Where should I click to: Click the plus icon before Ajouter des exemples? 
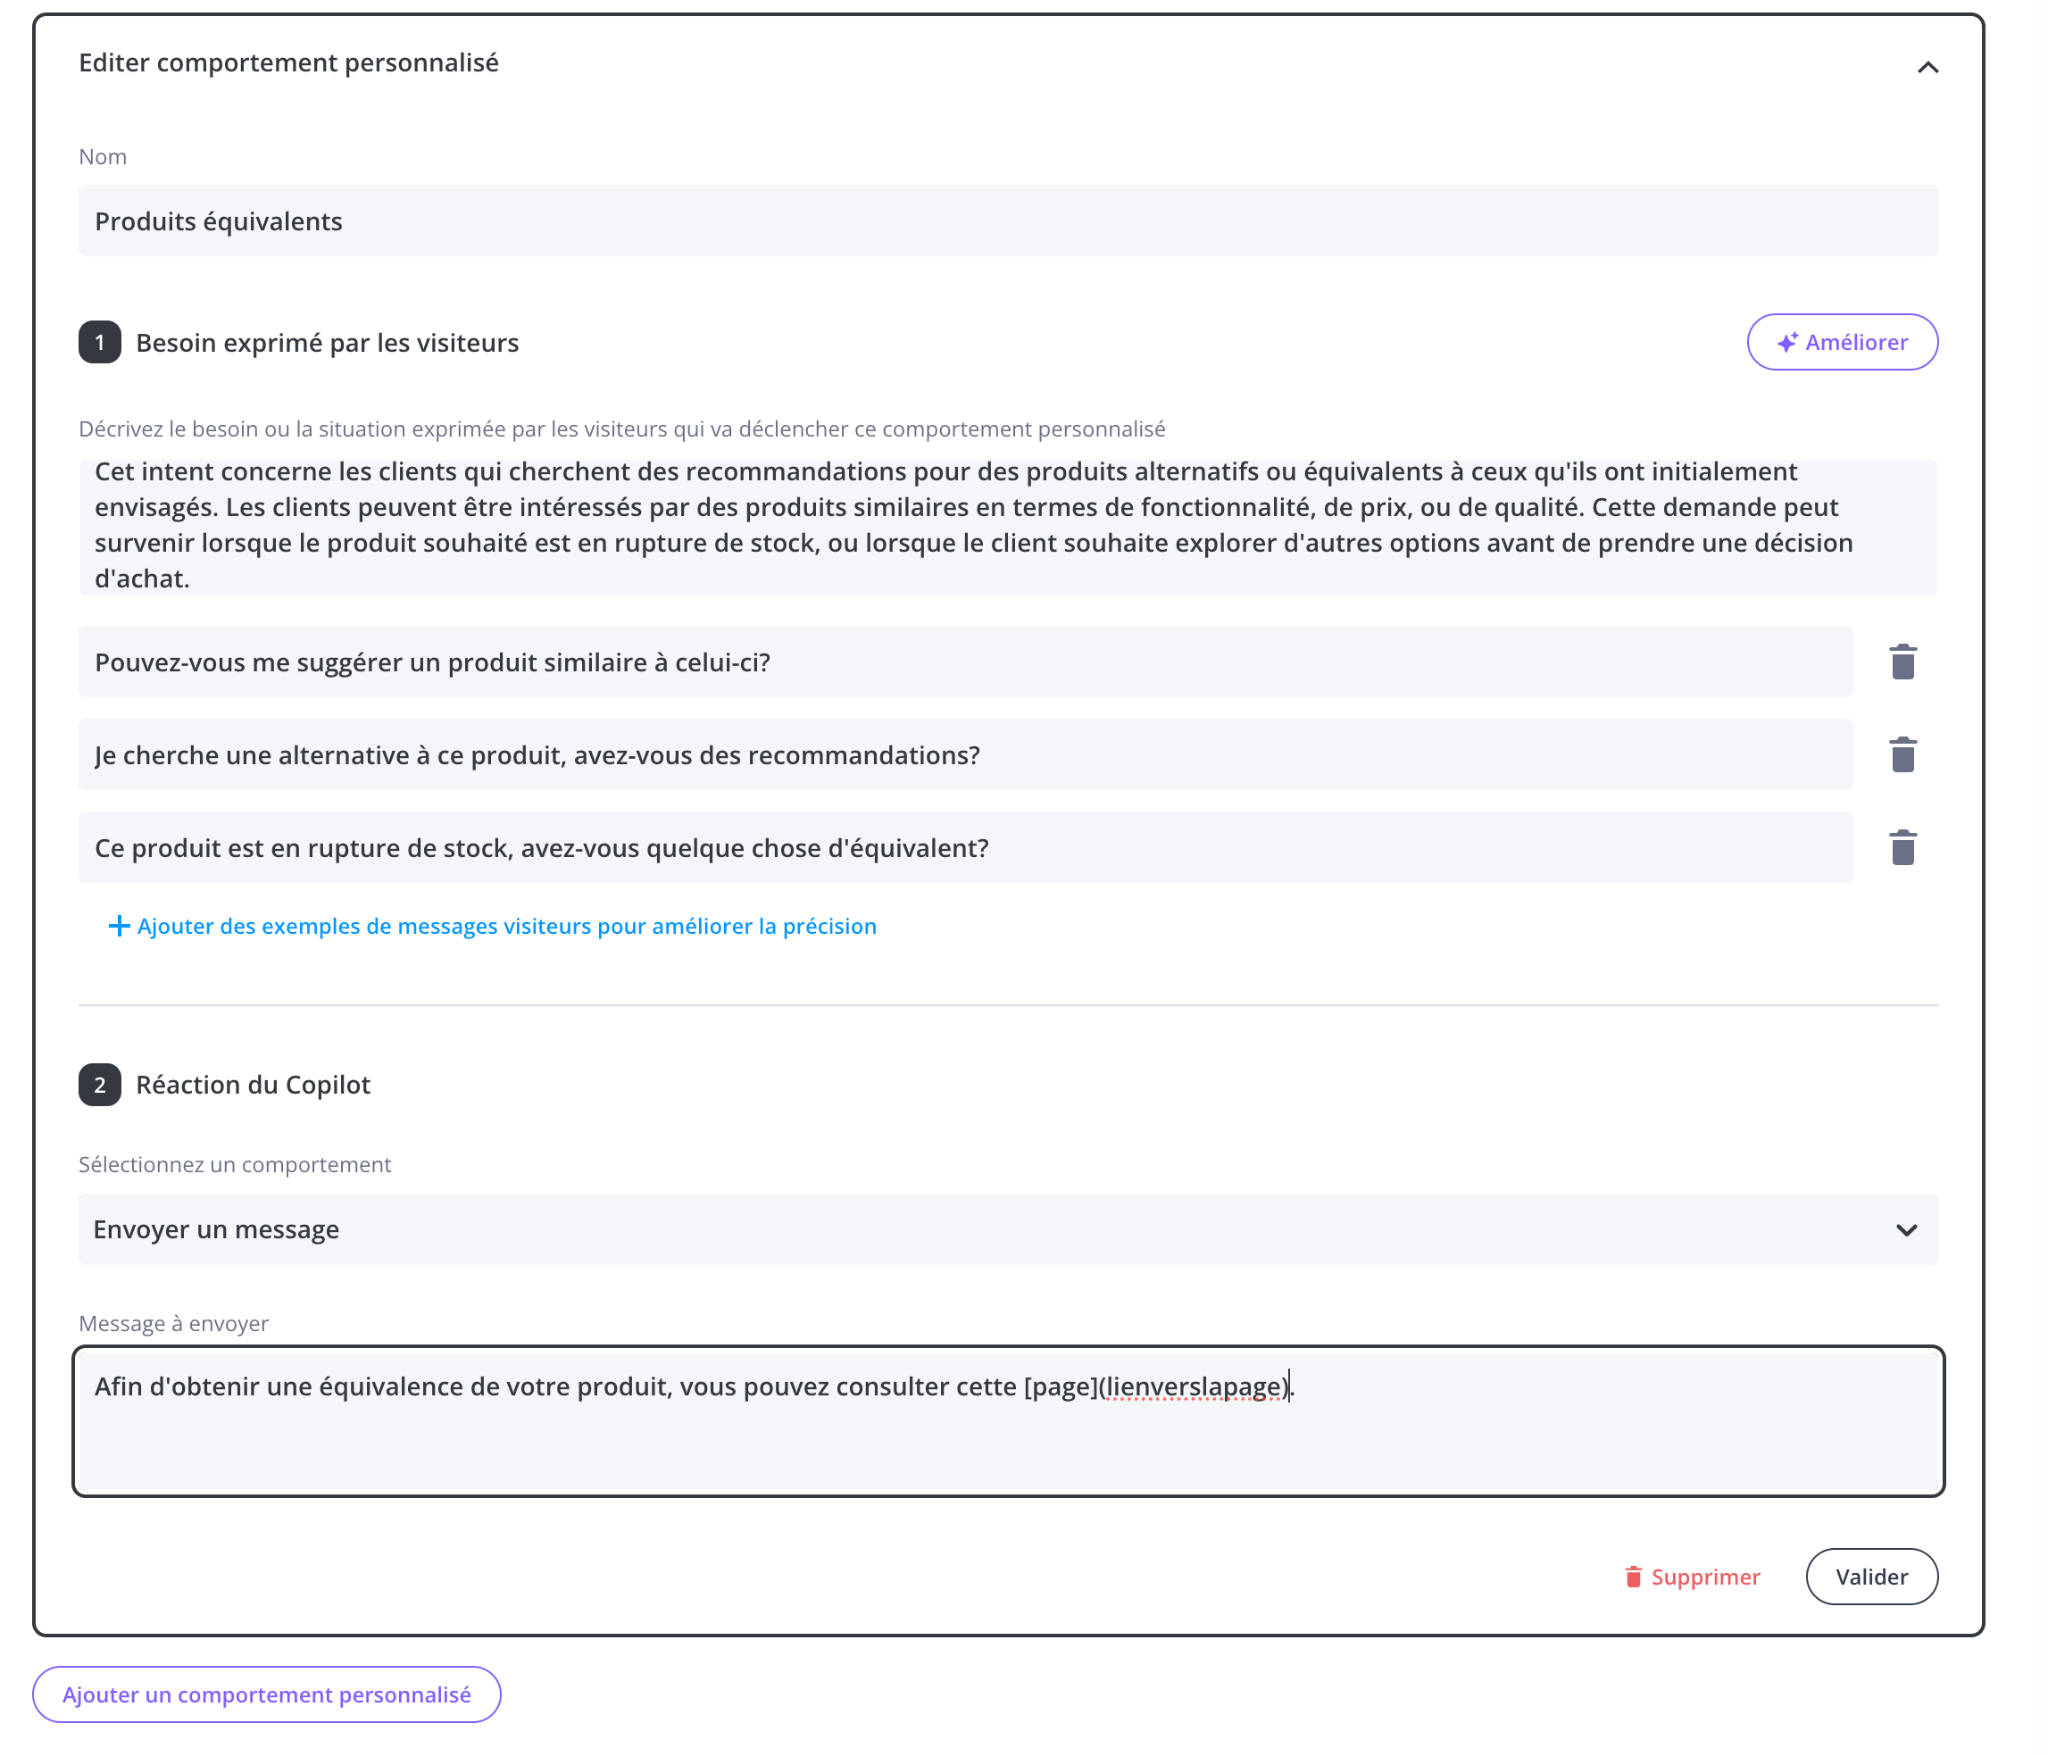(x=119, y=926)
